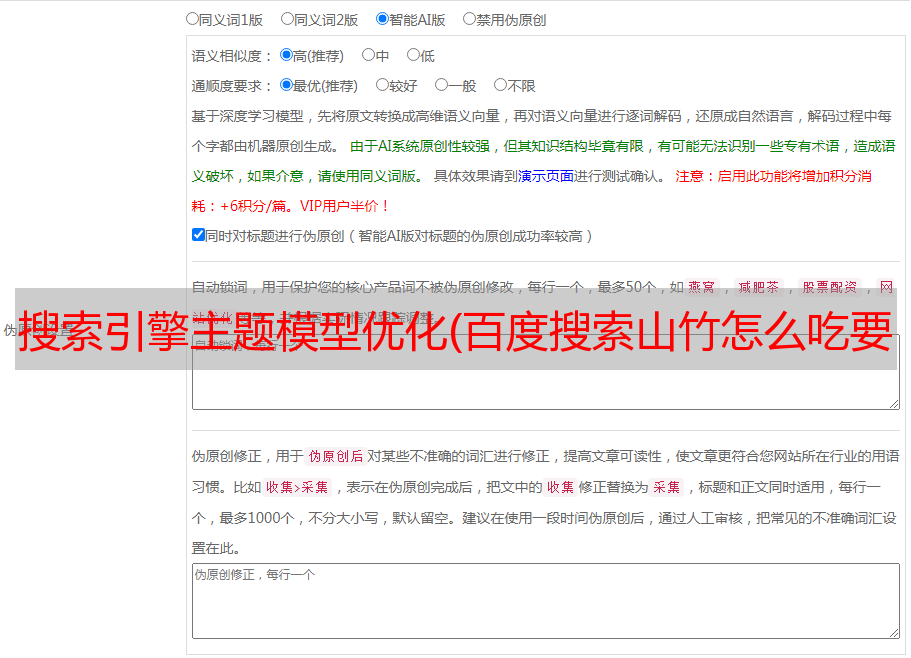
Task: Select the 同义词1版 radio option
Action: click(192, 19)
